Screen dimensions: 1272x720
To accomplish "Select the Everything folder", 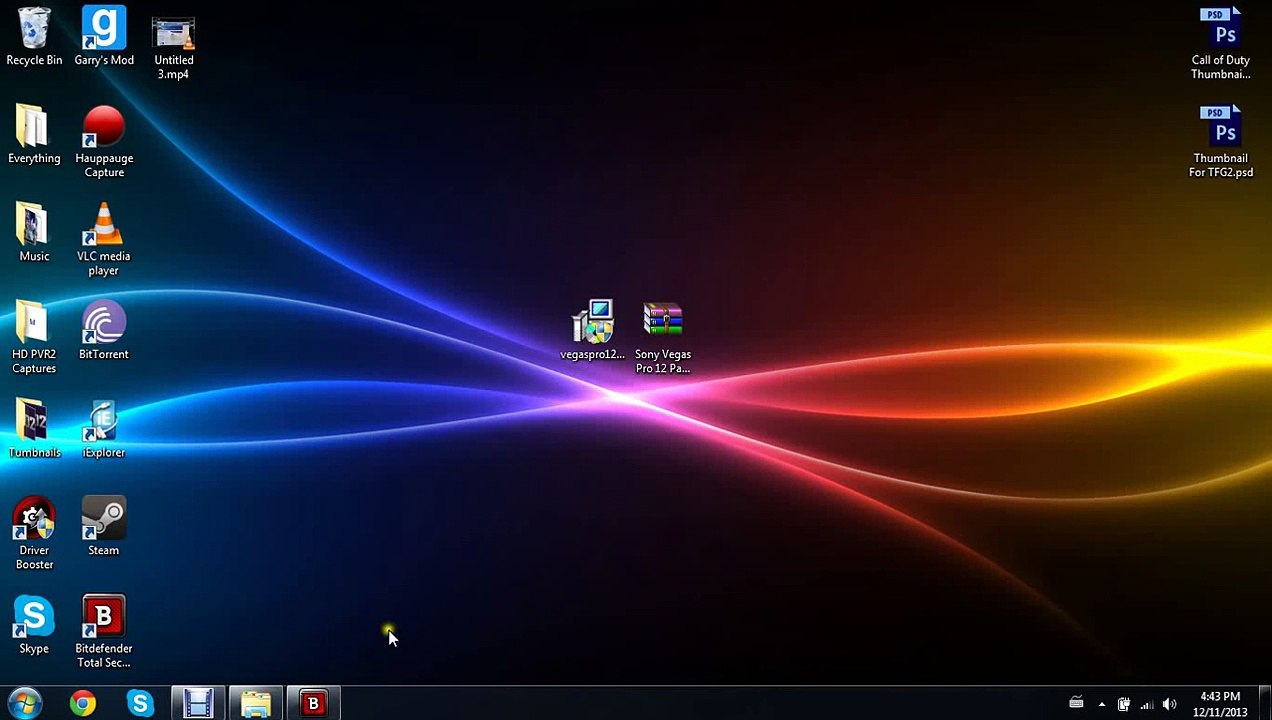I will tap(34, 135).
